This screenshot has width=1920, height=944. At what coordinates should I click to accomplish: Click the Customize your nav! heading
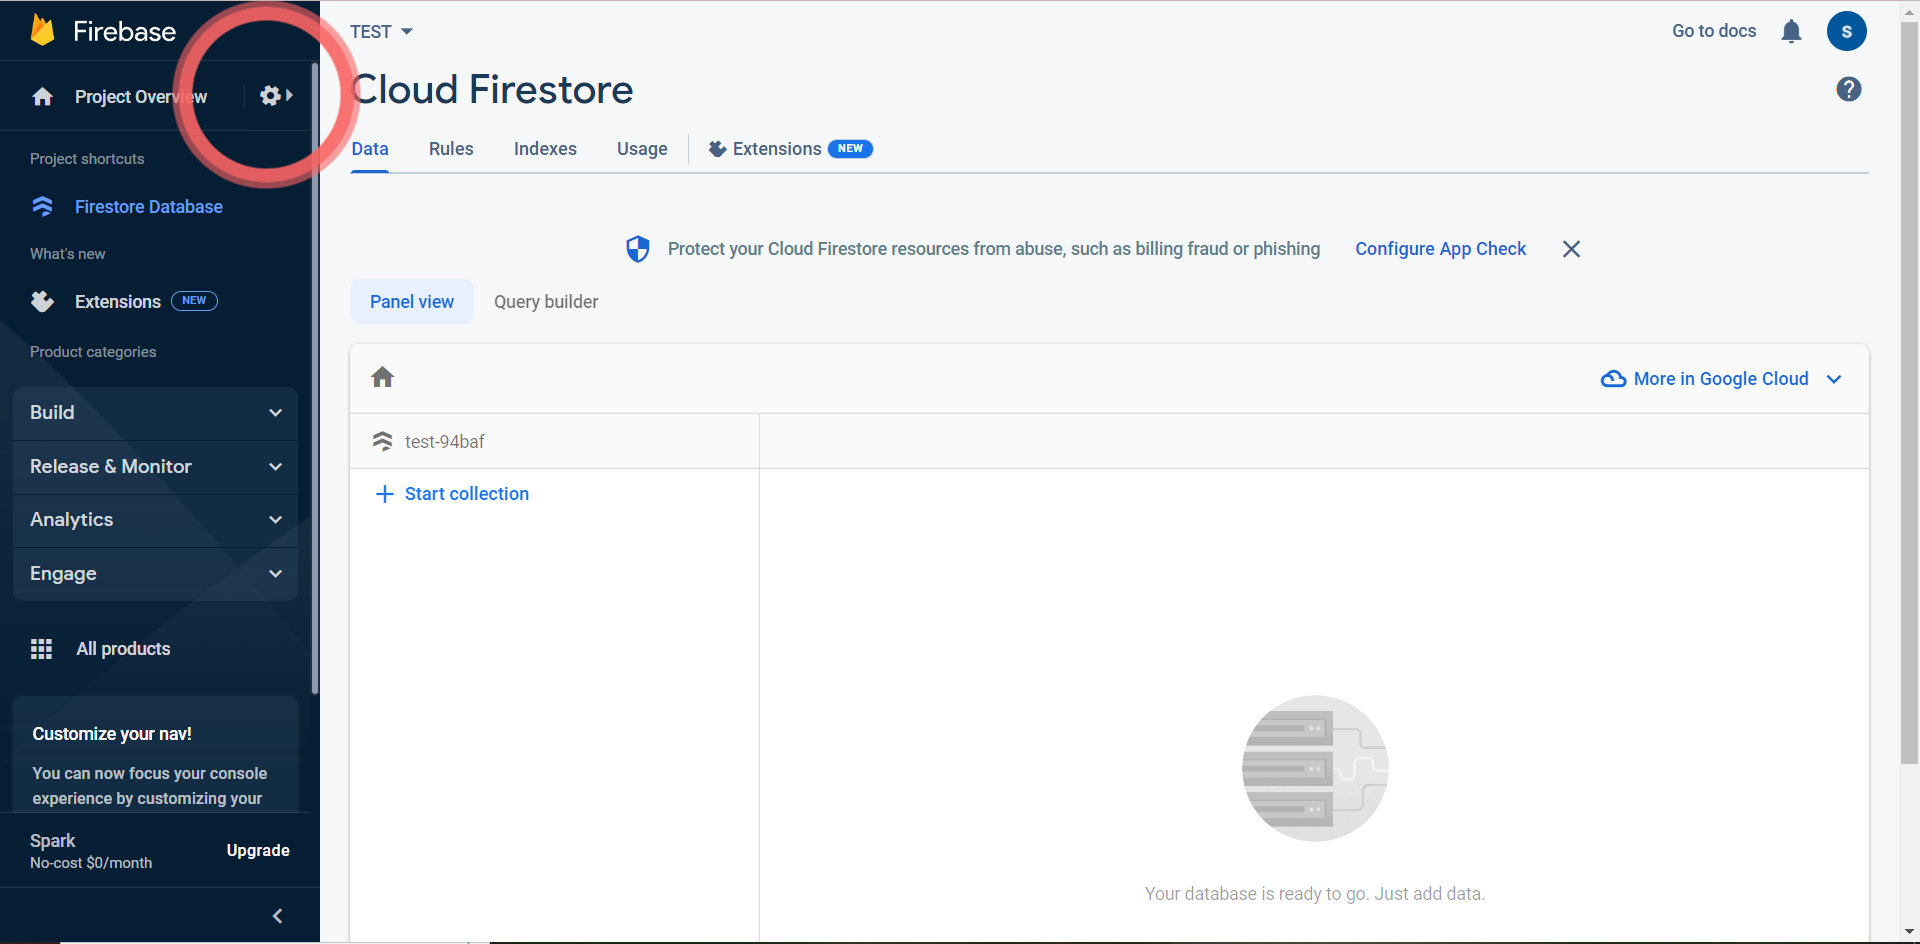pyautogui.click(x=112, y=734)
